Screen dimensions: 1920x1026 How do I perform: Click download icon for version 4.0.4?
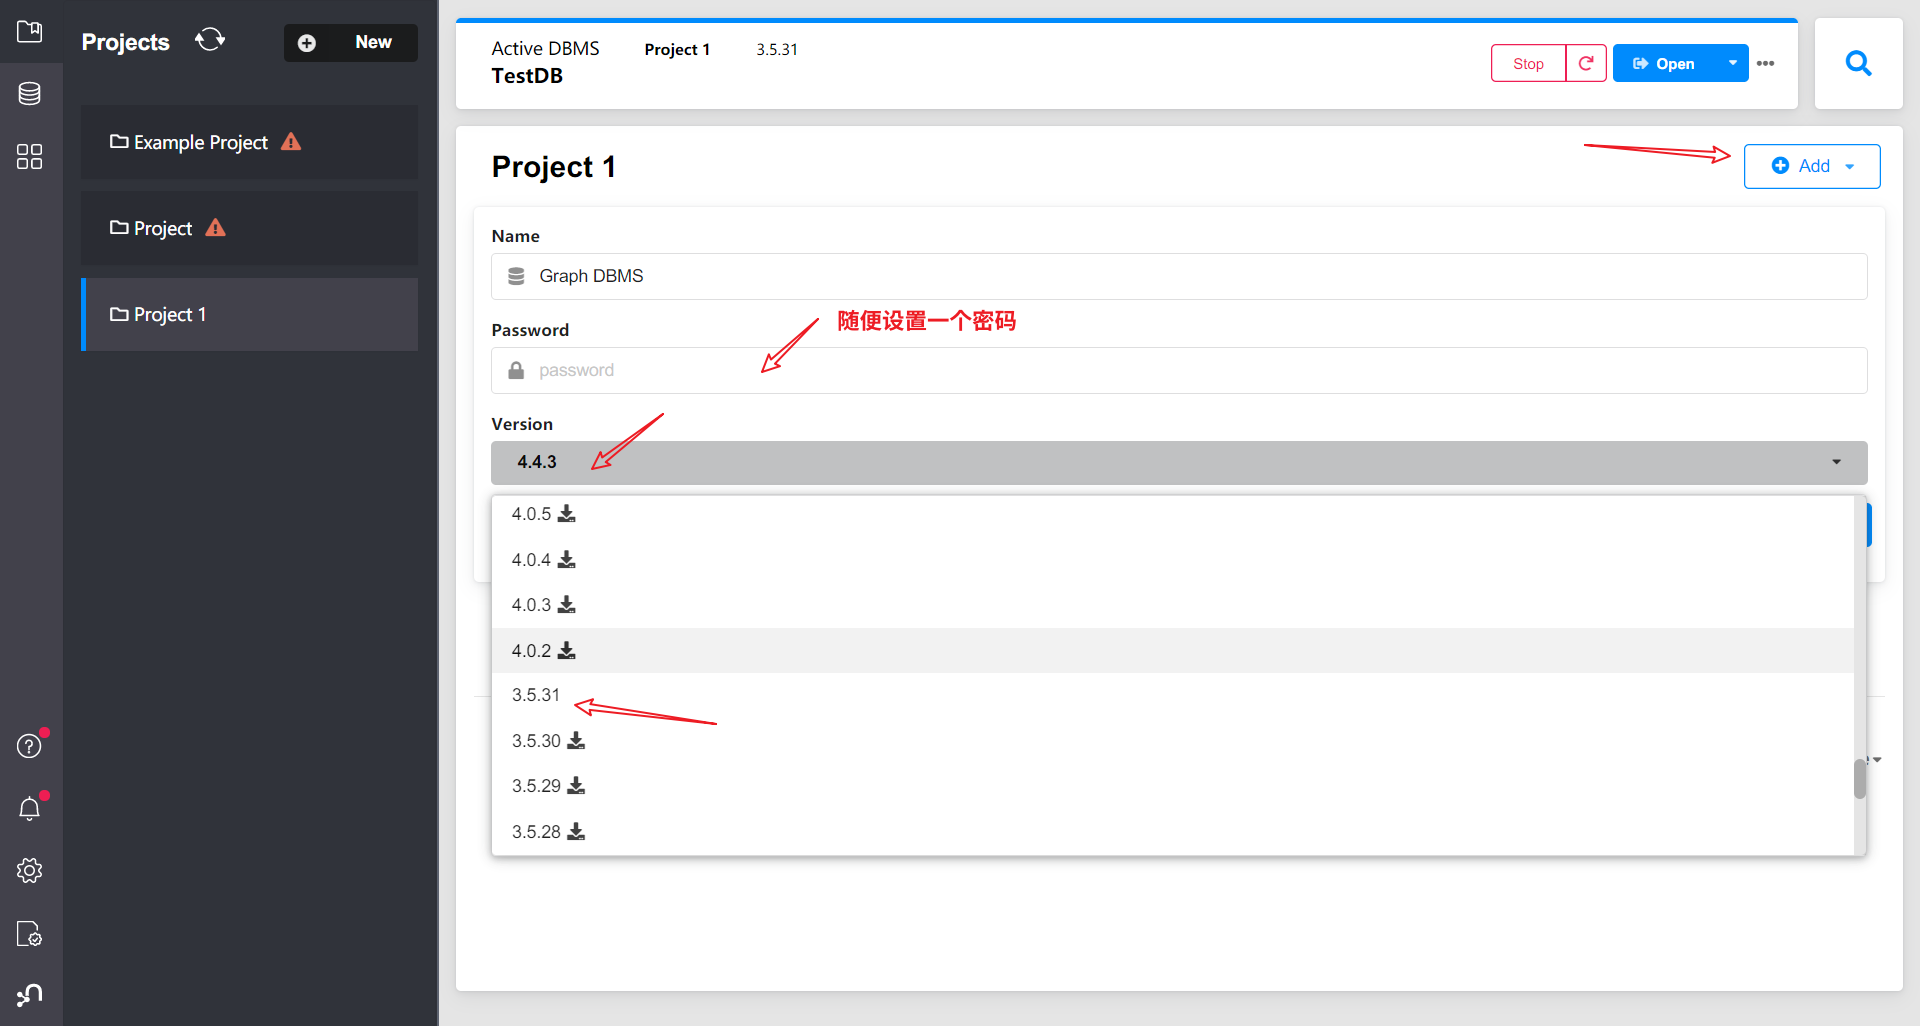[x=567, y=559]
